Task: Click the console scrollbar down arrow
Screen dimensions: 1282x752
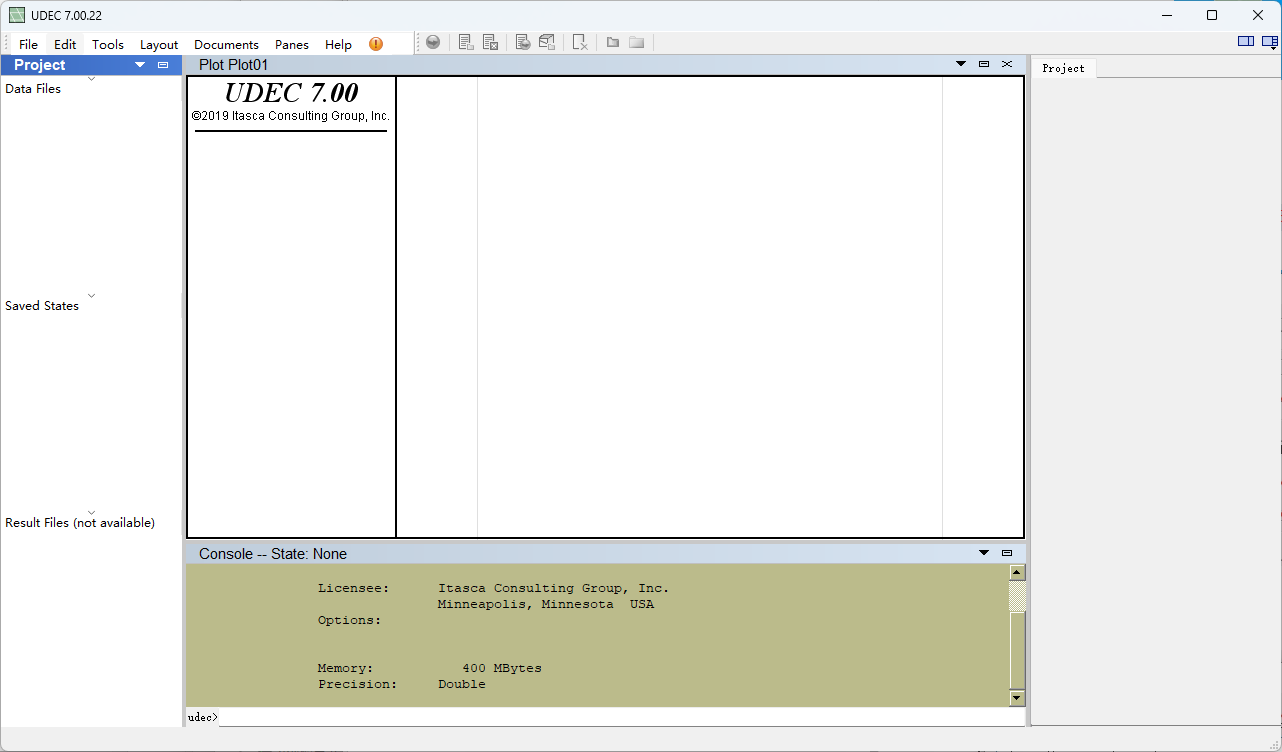Action: point(1017,698)
